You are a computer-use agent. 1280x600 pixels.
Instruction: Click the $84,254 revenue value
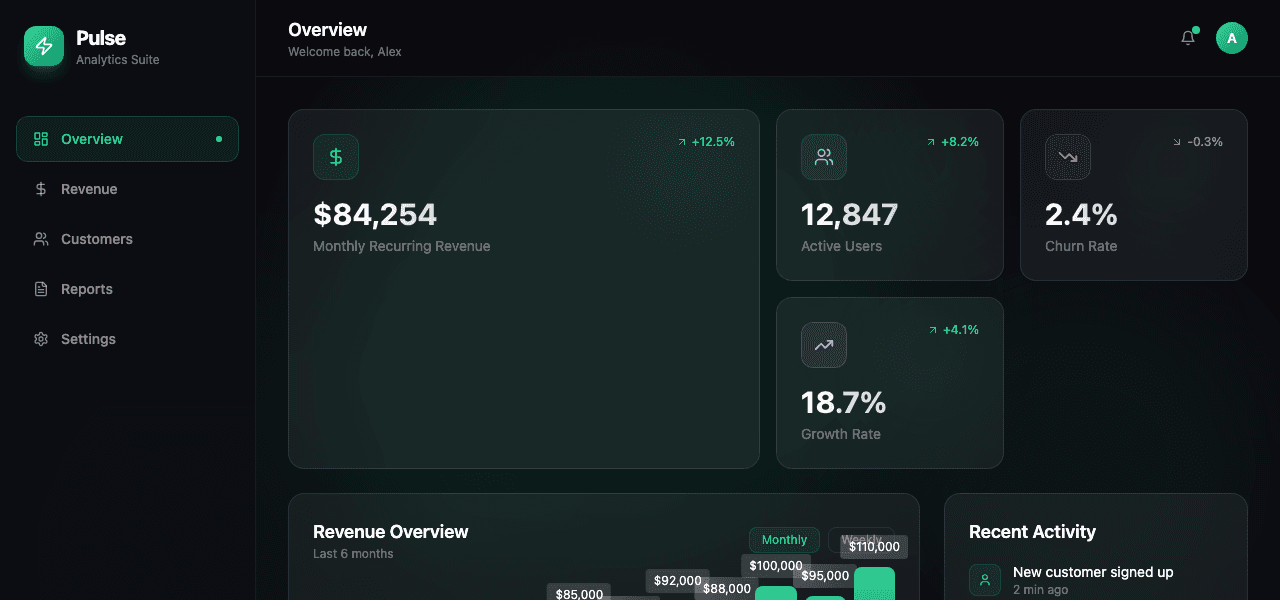point(375,214)
